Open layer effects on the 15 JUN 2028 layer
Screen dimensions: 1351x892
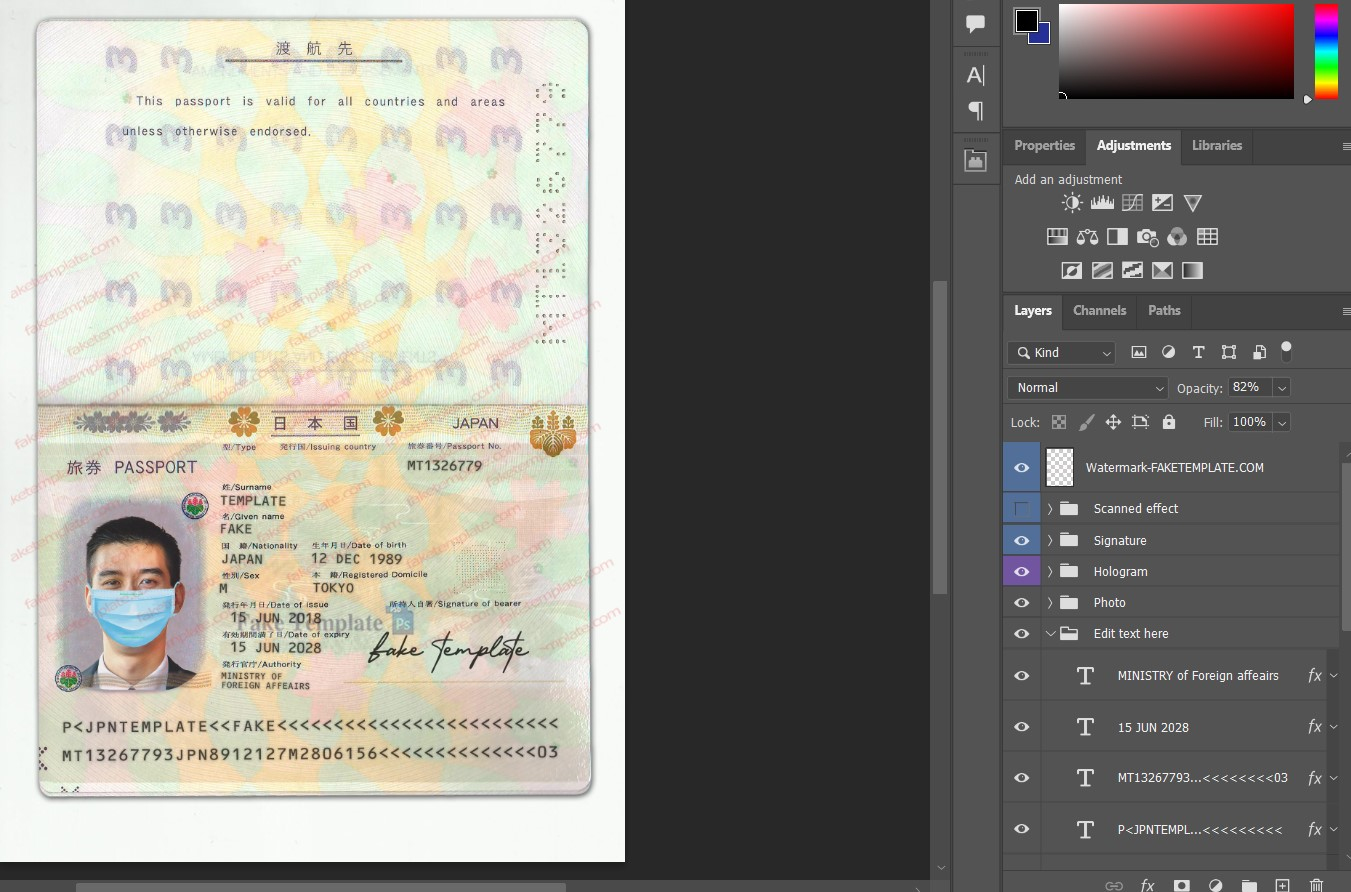(1314, 727)
